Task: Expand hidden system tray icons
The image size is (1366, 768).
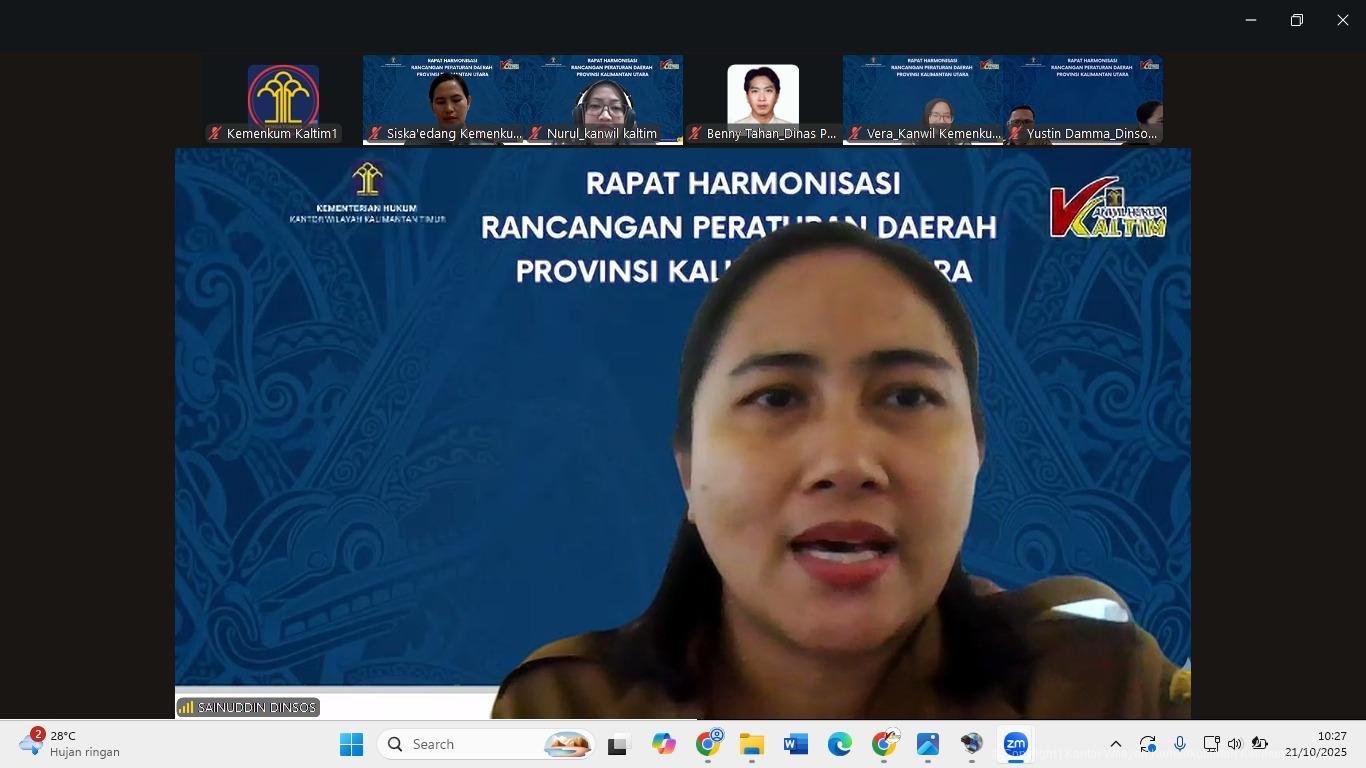Action: 1116,744
